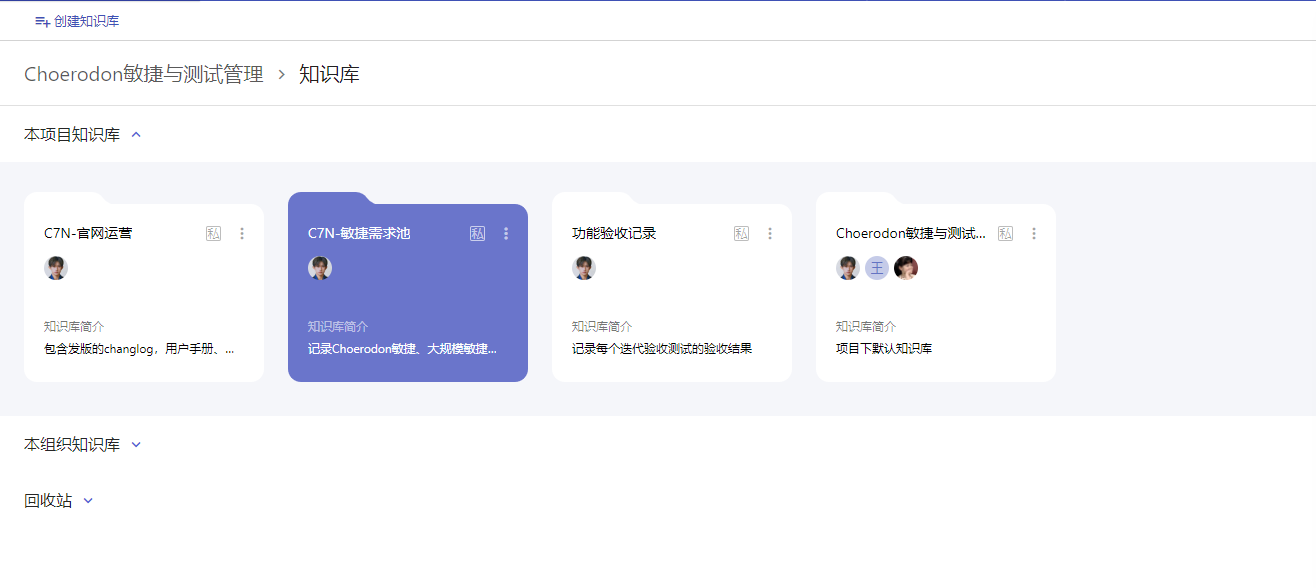Viewport: 1316px width, 588px height.
Task: Click the member avatar on C7N-官网运营 card
Action: coord(56,268)
